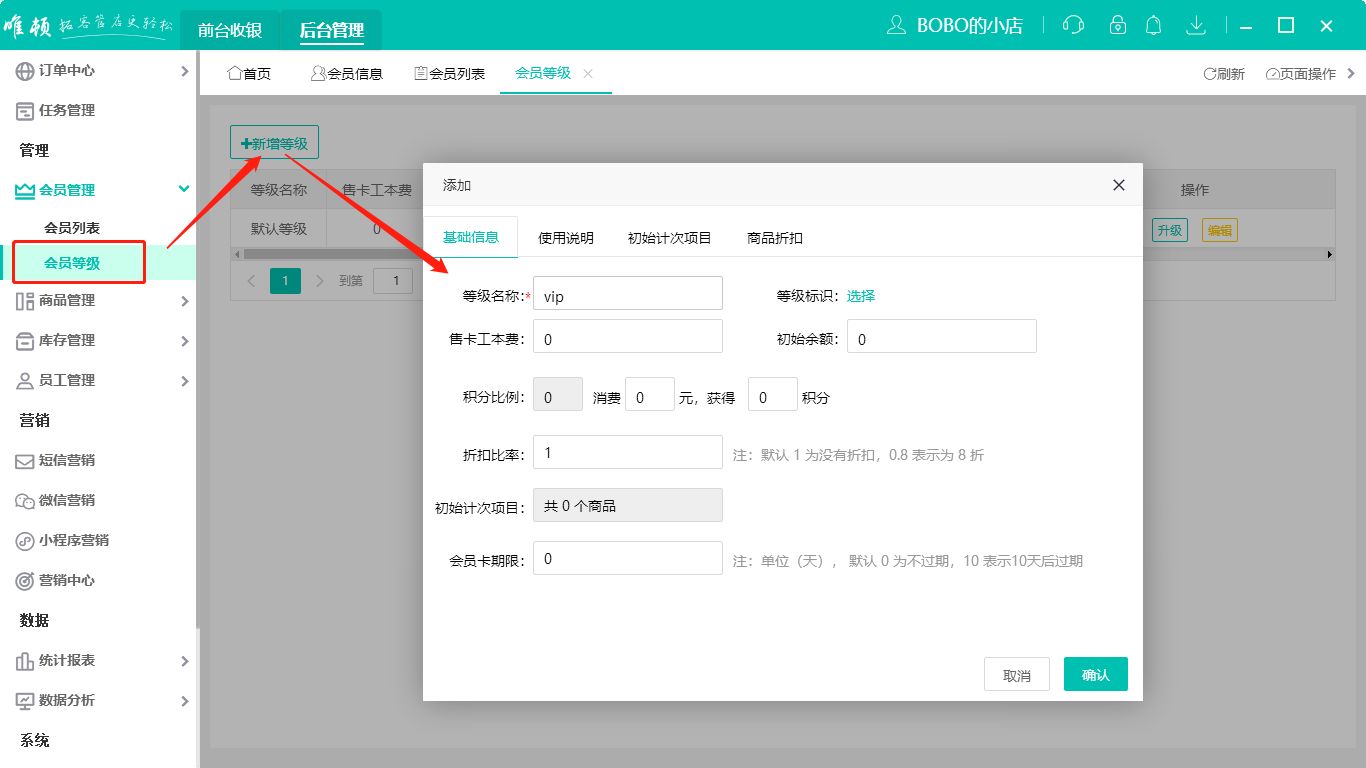This screenshot has height=768, width=1366.
Task: Click the 会员卡期限 input field
Action: 628,558
